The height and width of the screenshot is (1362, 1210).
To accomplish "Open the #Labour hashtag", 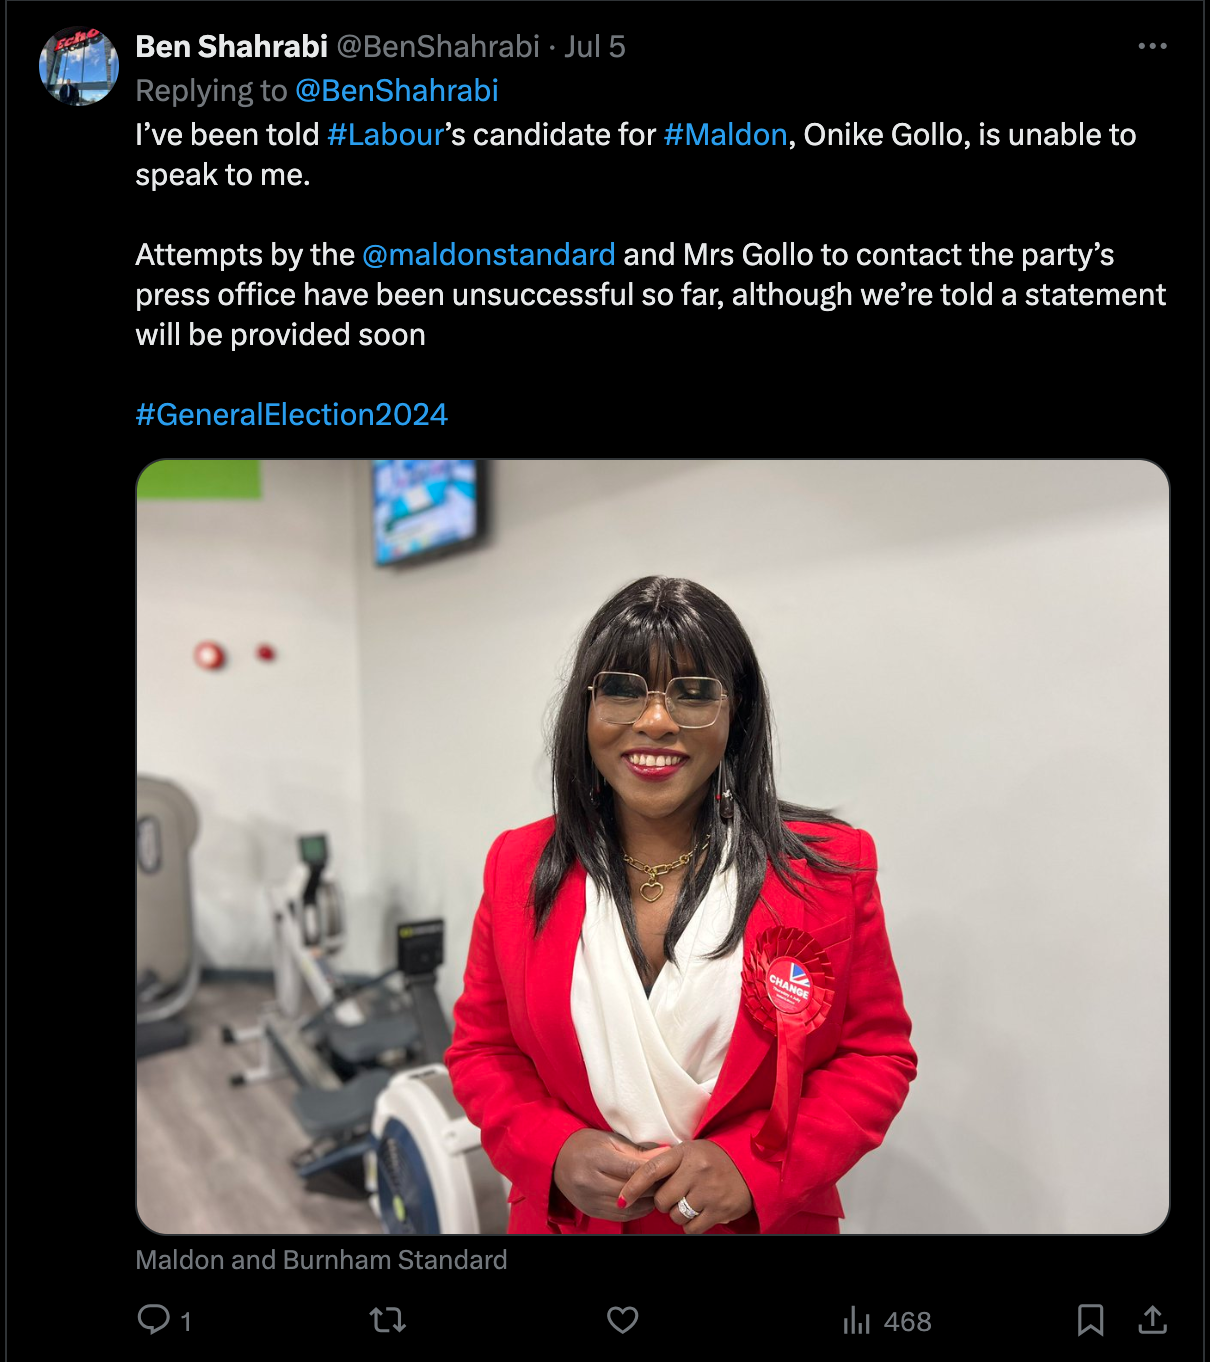I will [x=386, y=135].
